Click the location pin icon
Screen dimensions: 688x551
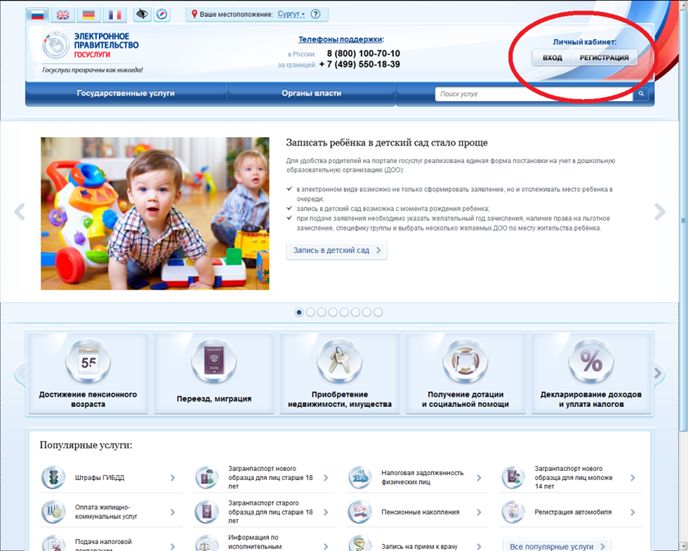(194, 14)
